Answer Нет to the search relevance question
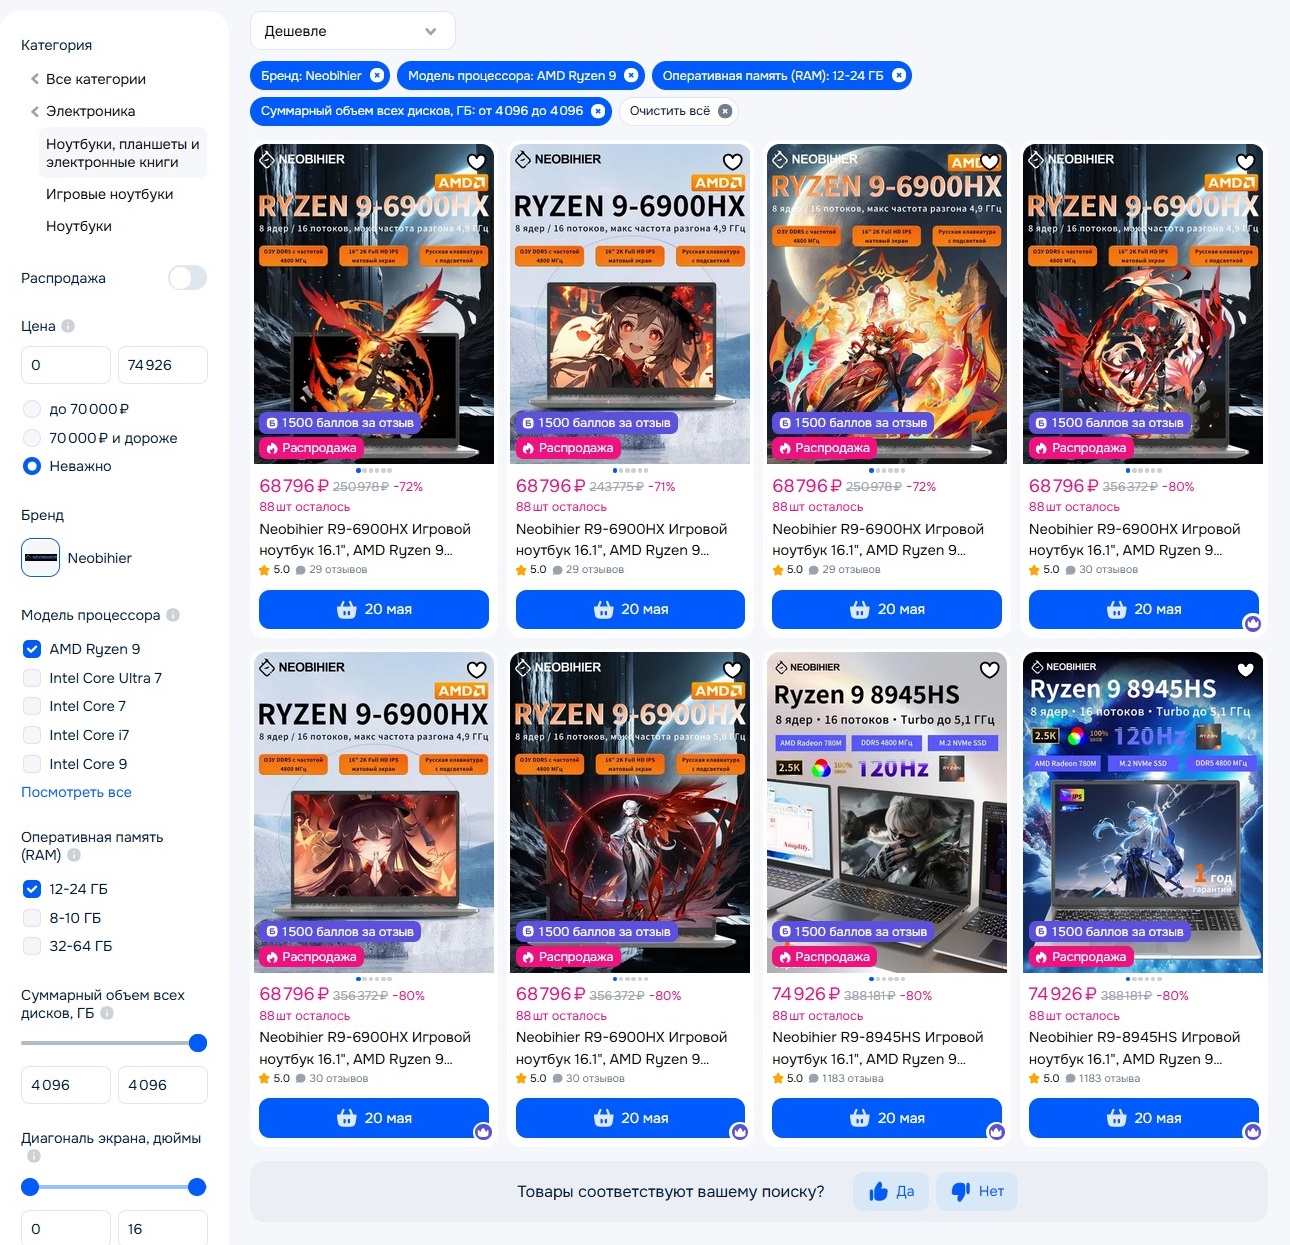Image resolution: width=1290 pixels, height=1245 pixels. (978, 1191)
